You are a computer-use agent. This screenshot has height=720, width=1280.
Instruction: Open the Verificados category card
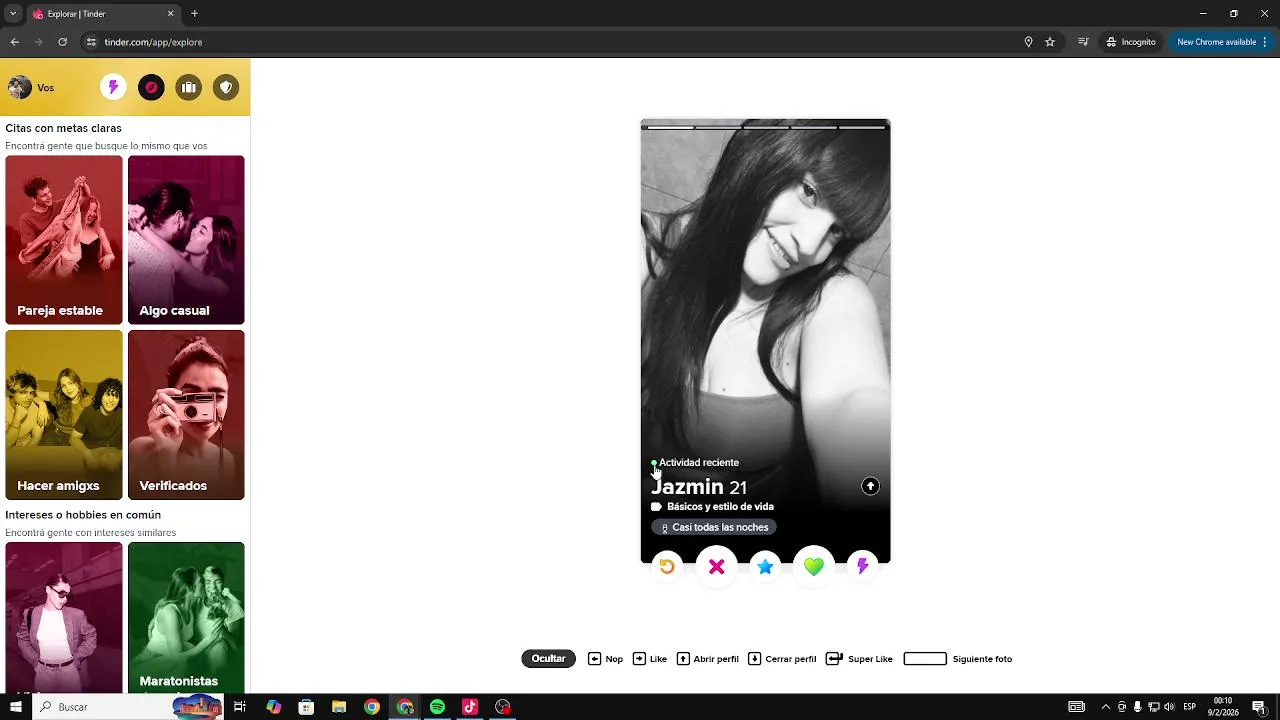[186, 415]
